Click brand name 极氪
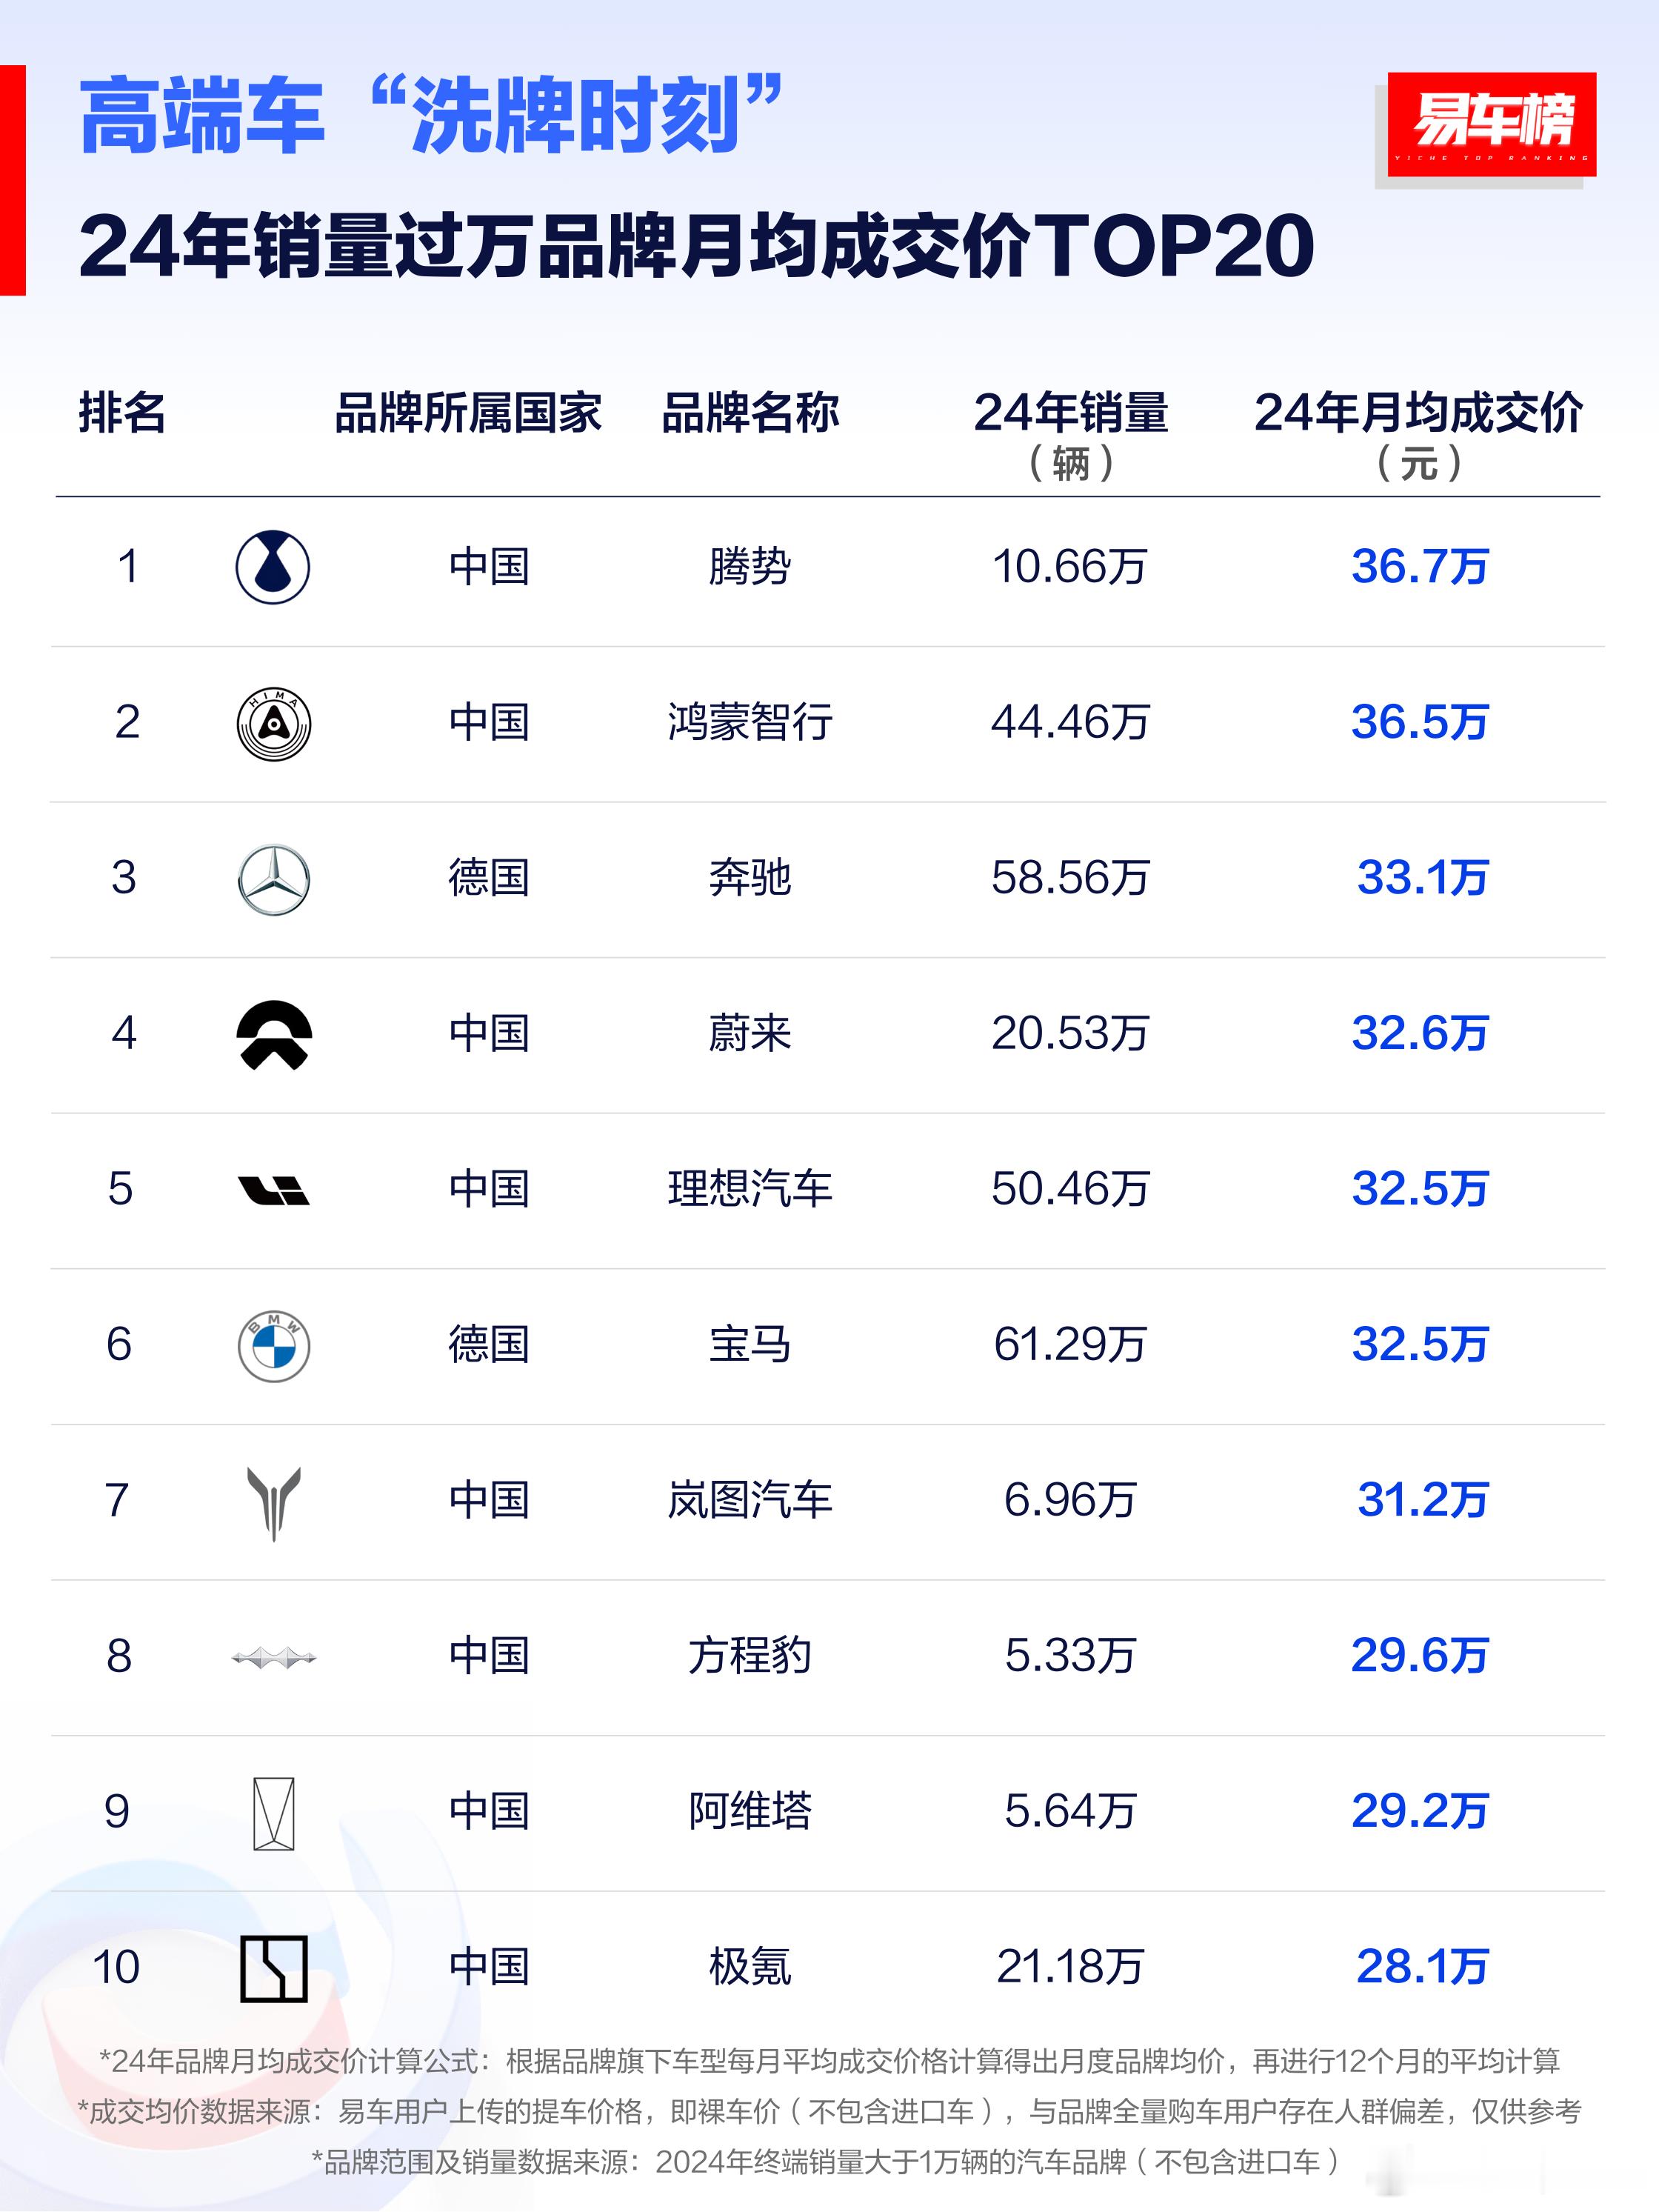The image size is (1659, 2212). 749,1967
